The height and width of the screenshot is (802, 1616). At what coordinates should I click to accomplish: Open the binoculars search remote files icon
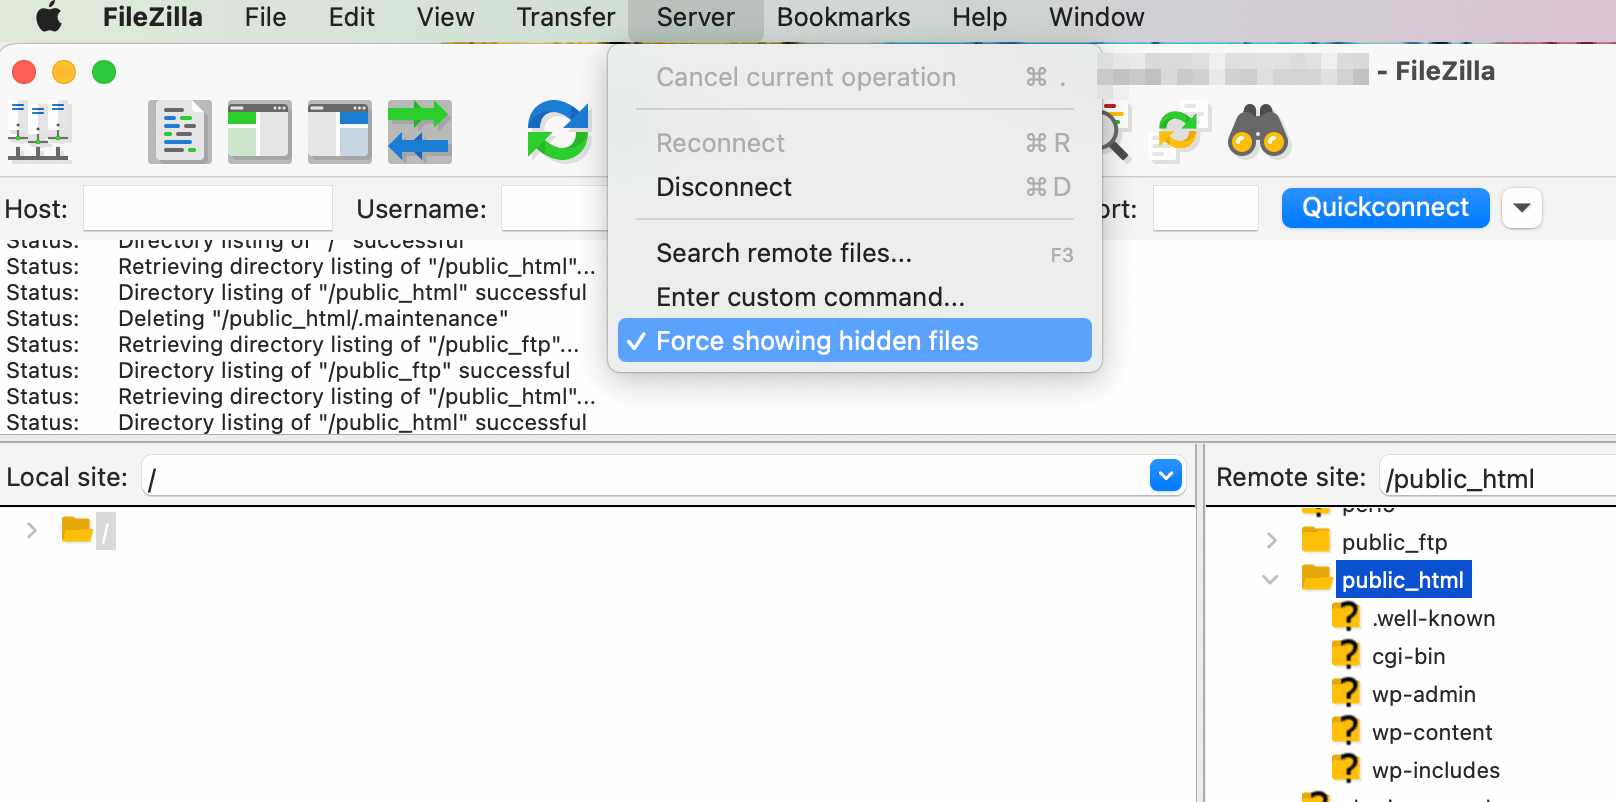[1258, 131]
